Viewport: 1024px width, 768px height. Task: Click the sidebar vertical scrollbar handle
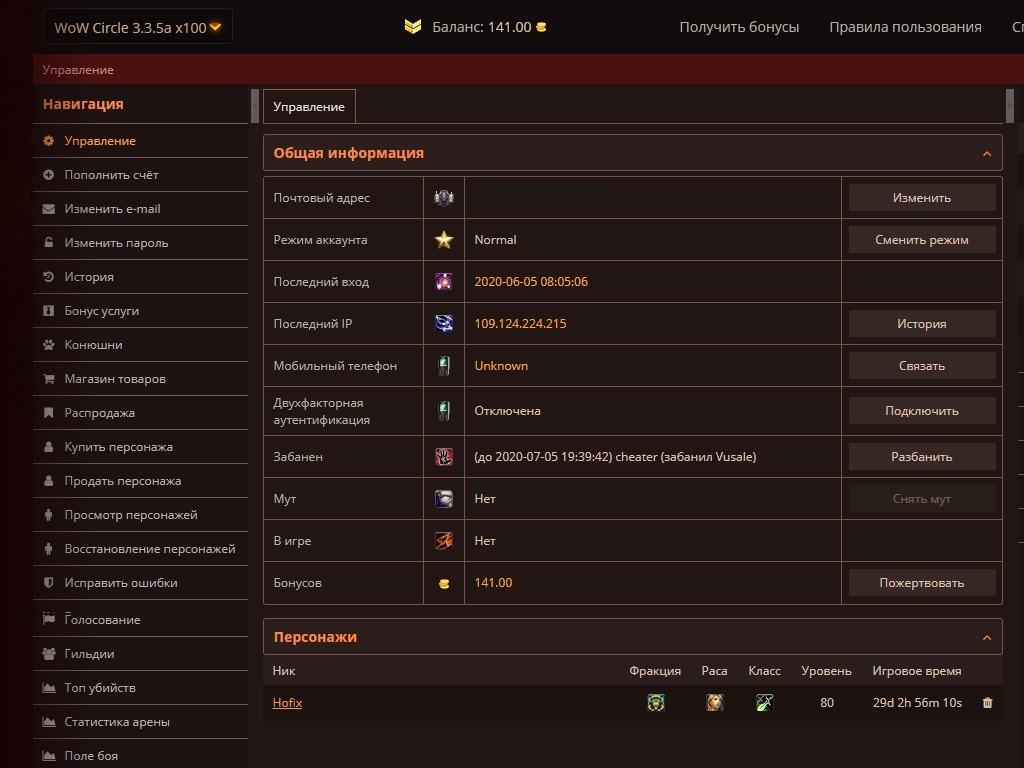(254, 105)
